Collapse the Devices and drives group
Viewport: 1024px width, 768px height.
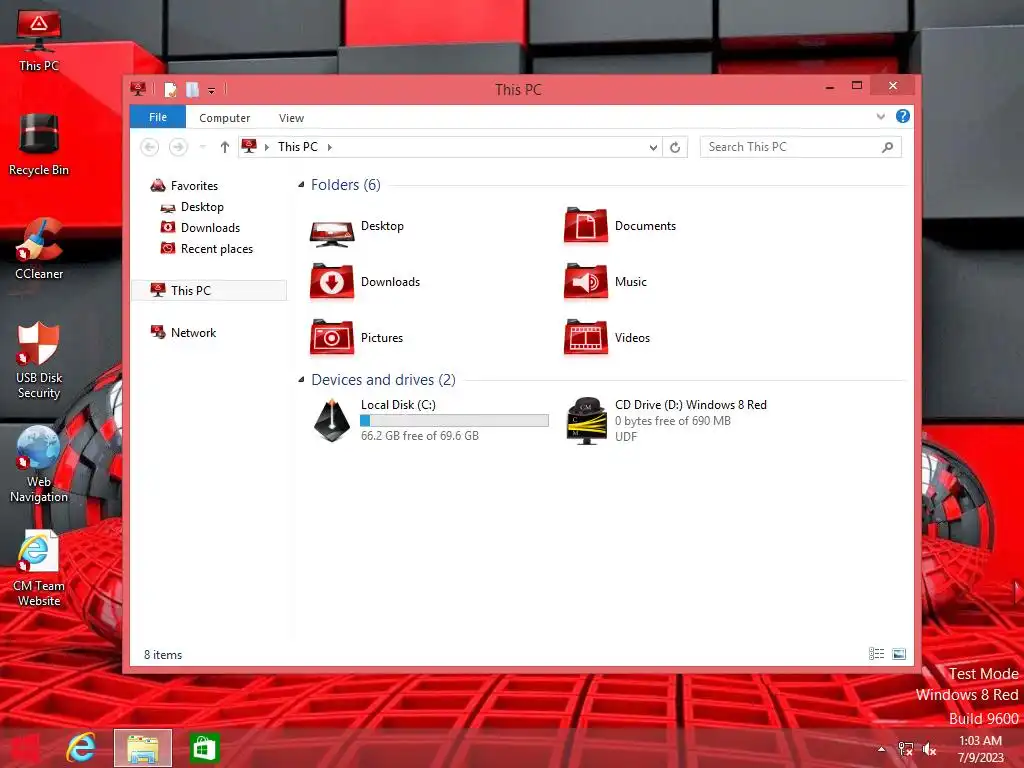tap(301, 379)
